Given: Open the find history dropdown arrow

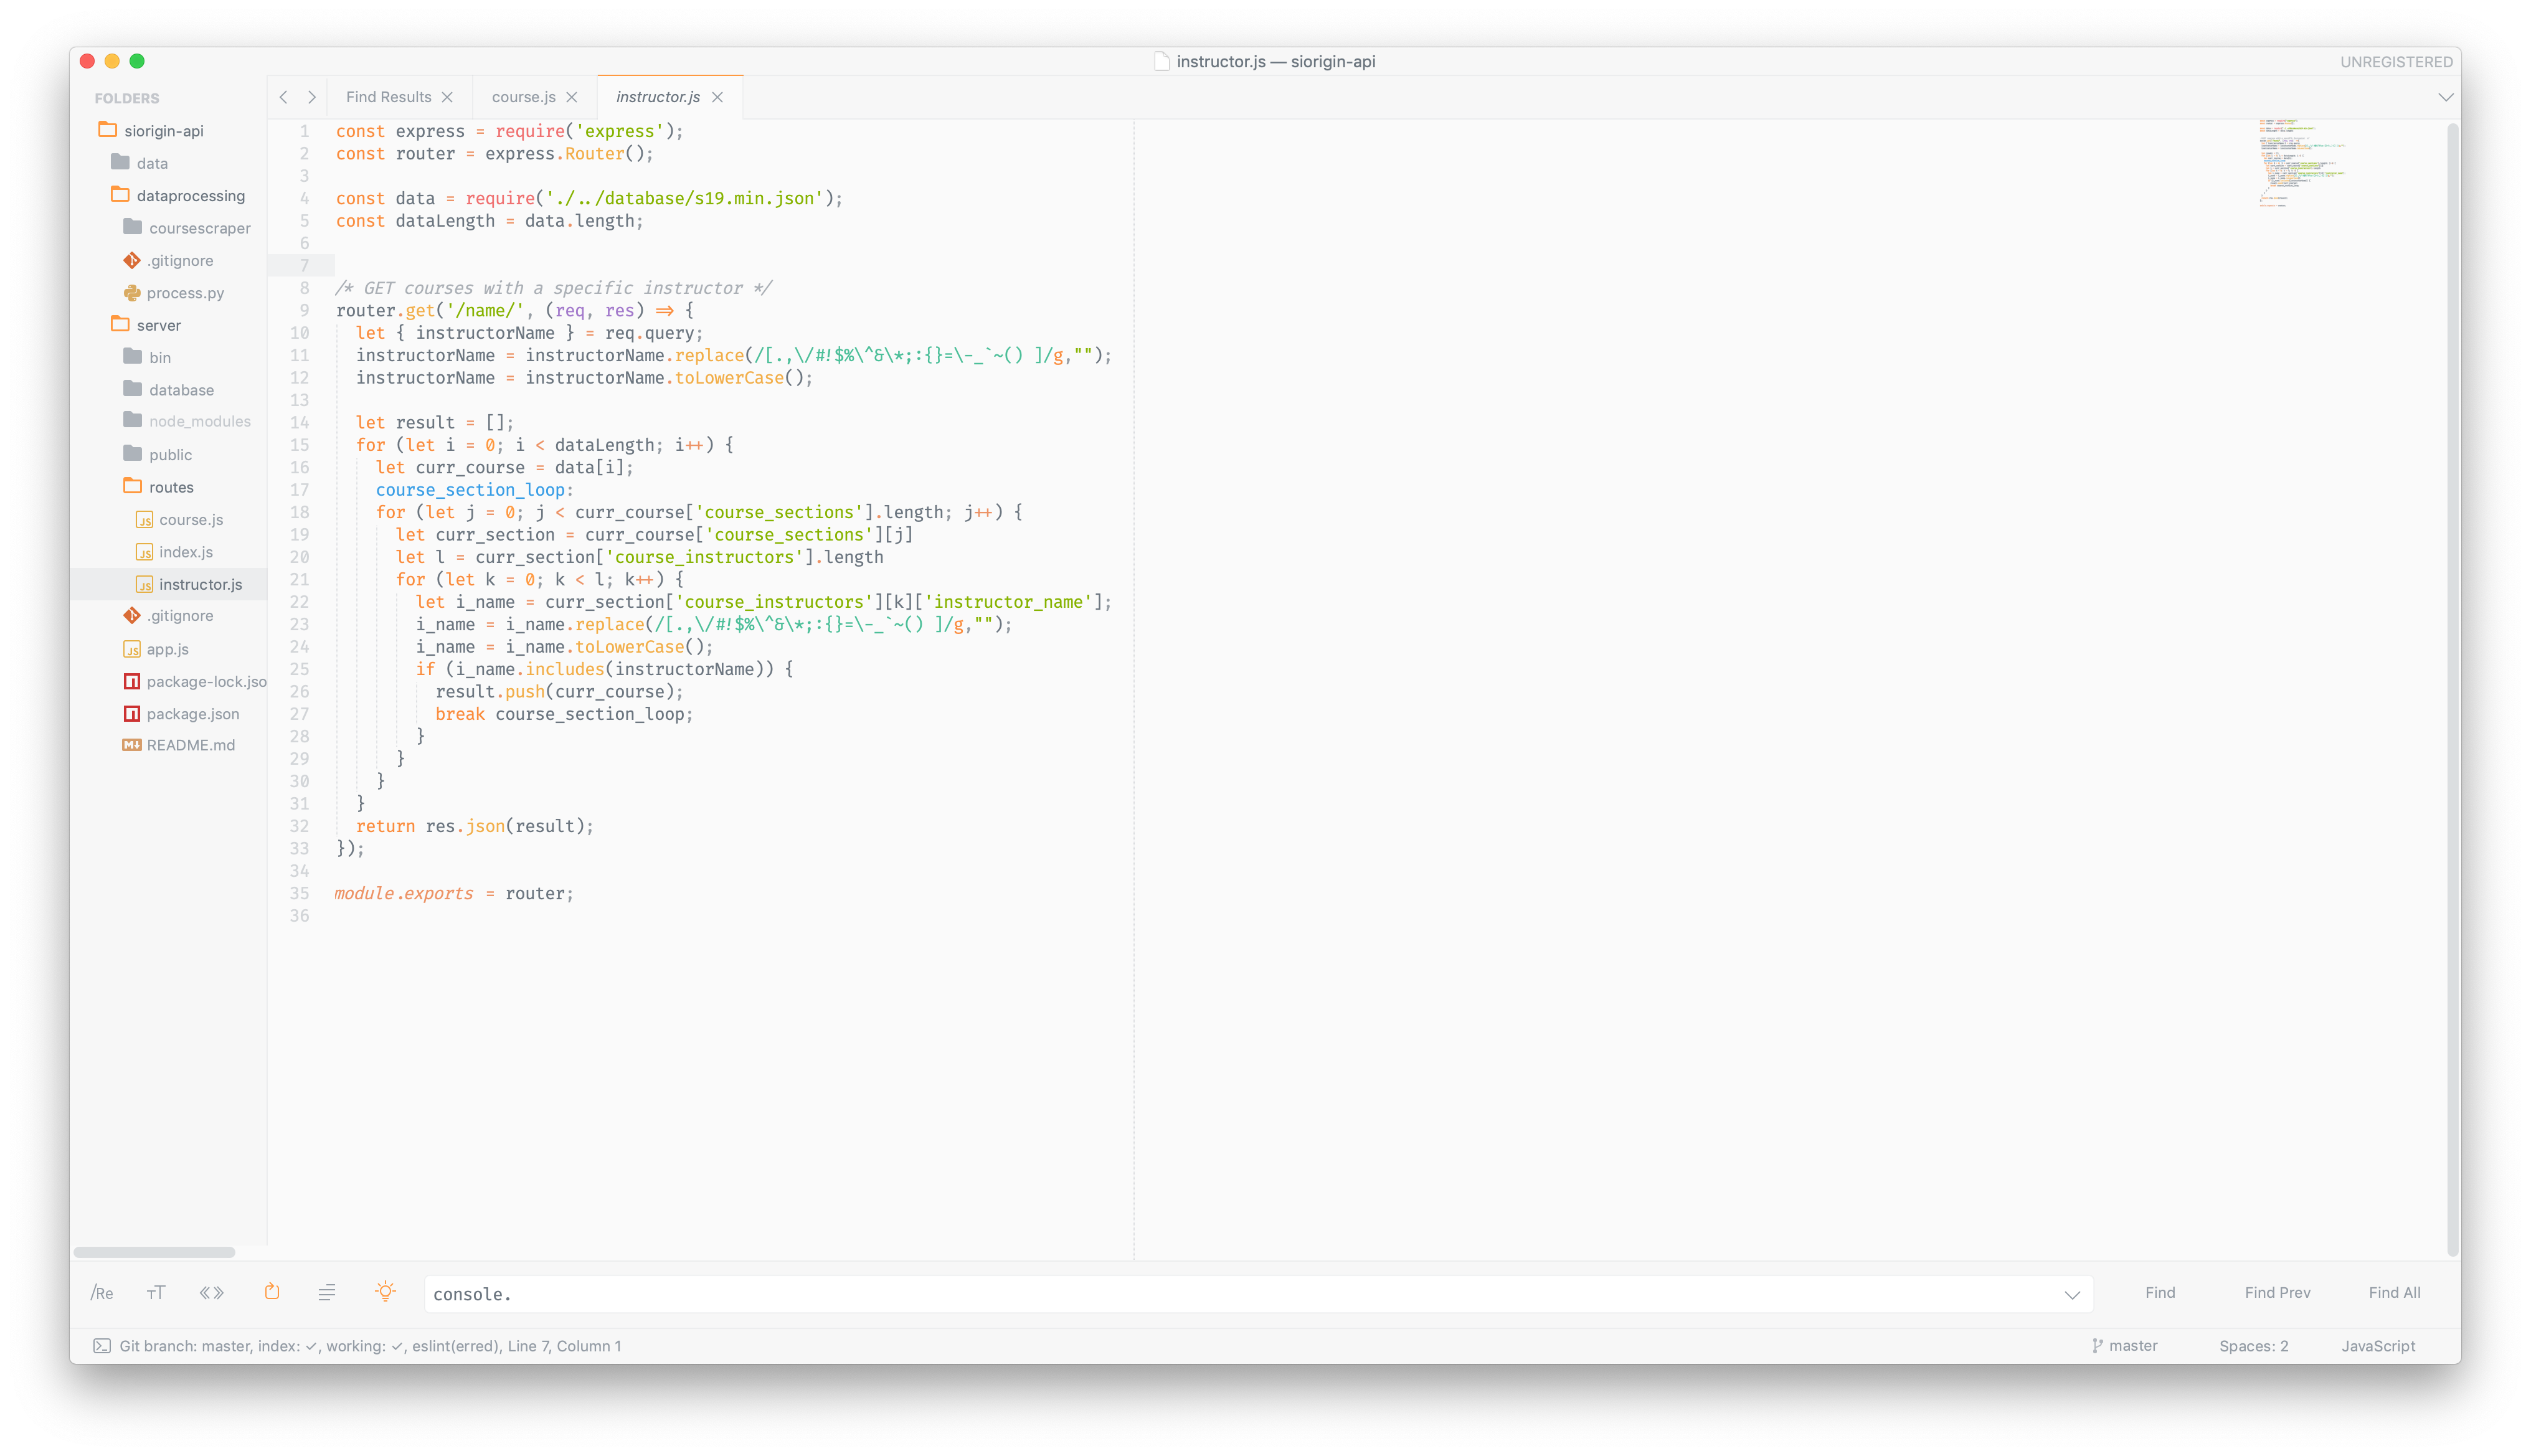Looking at the screenshot, I should coord(2072,1294).
